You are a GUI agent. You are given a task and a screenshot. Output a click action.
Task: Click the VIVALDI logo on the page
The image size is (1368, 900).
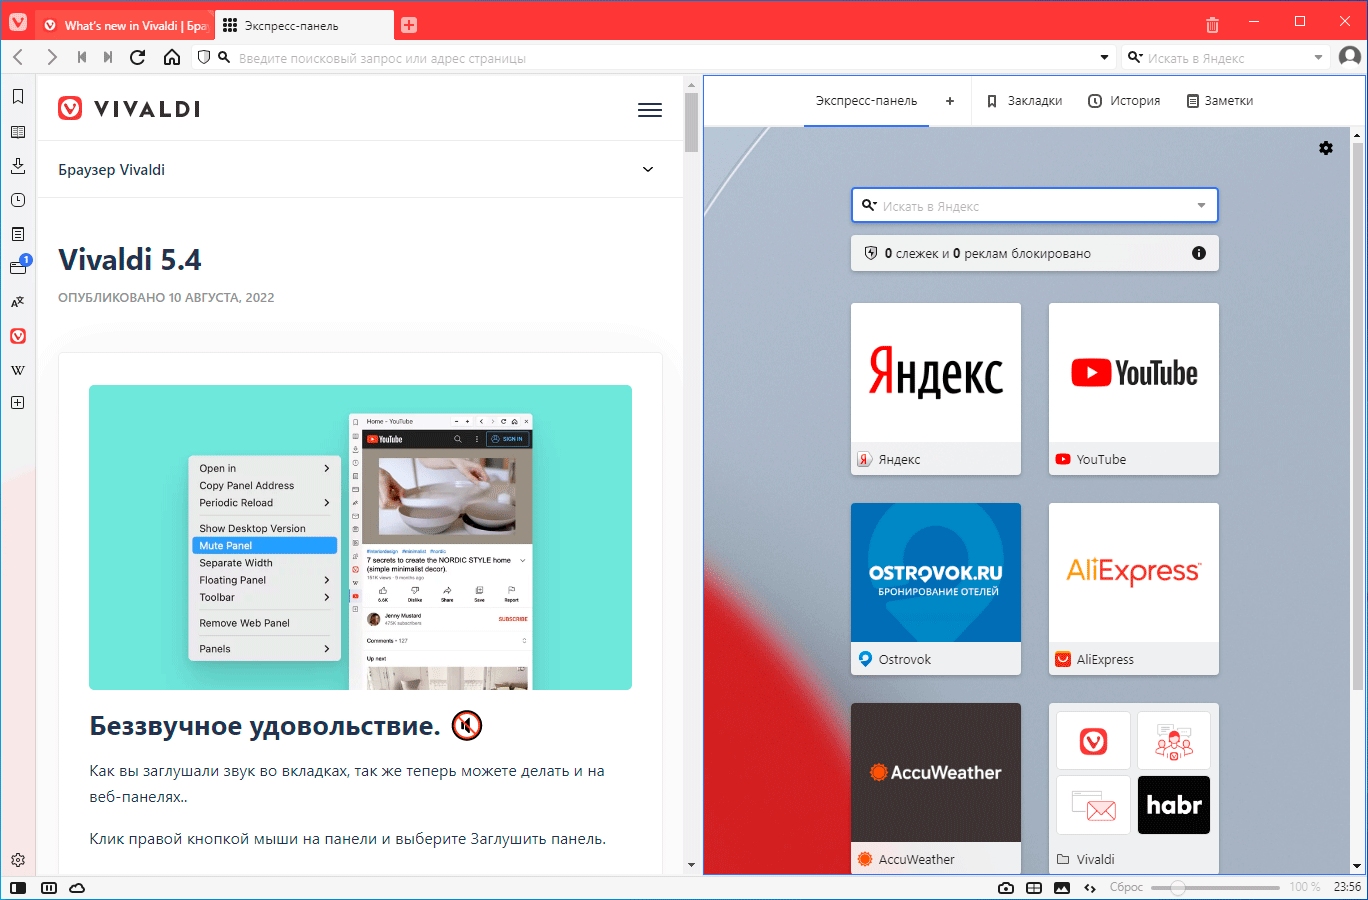click(x=129, y=109)
